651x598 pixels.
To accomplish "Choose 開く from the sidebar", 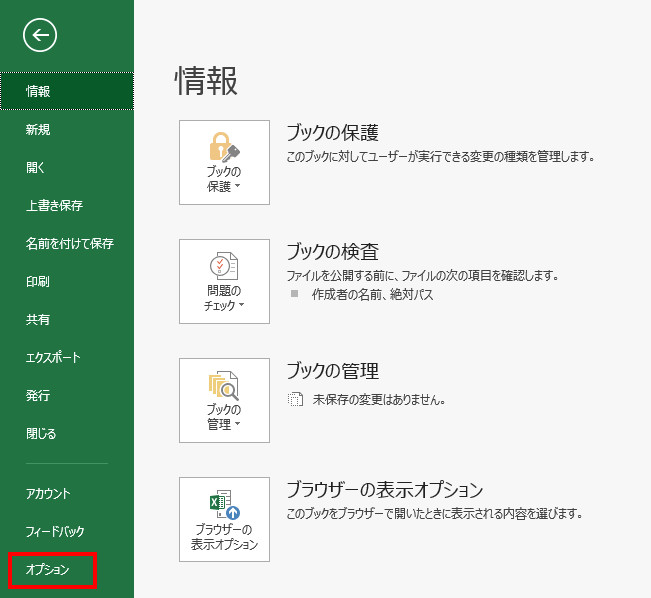I will [x=67, y=167].
